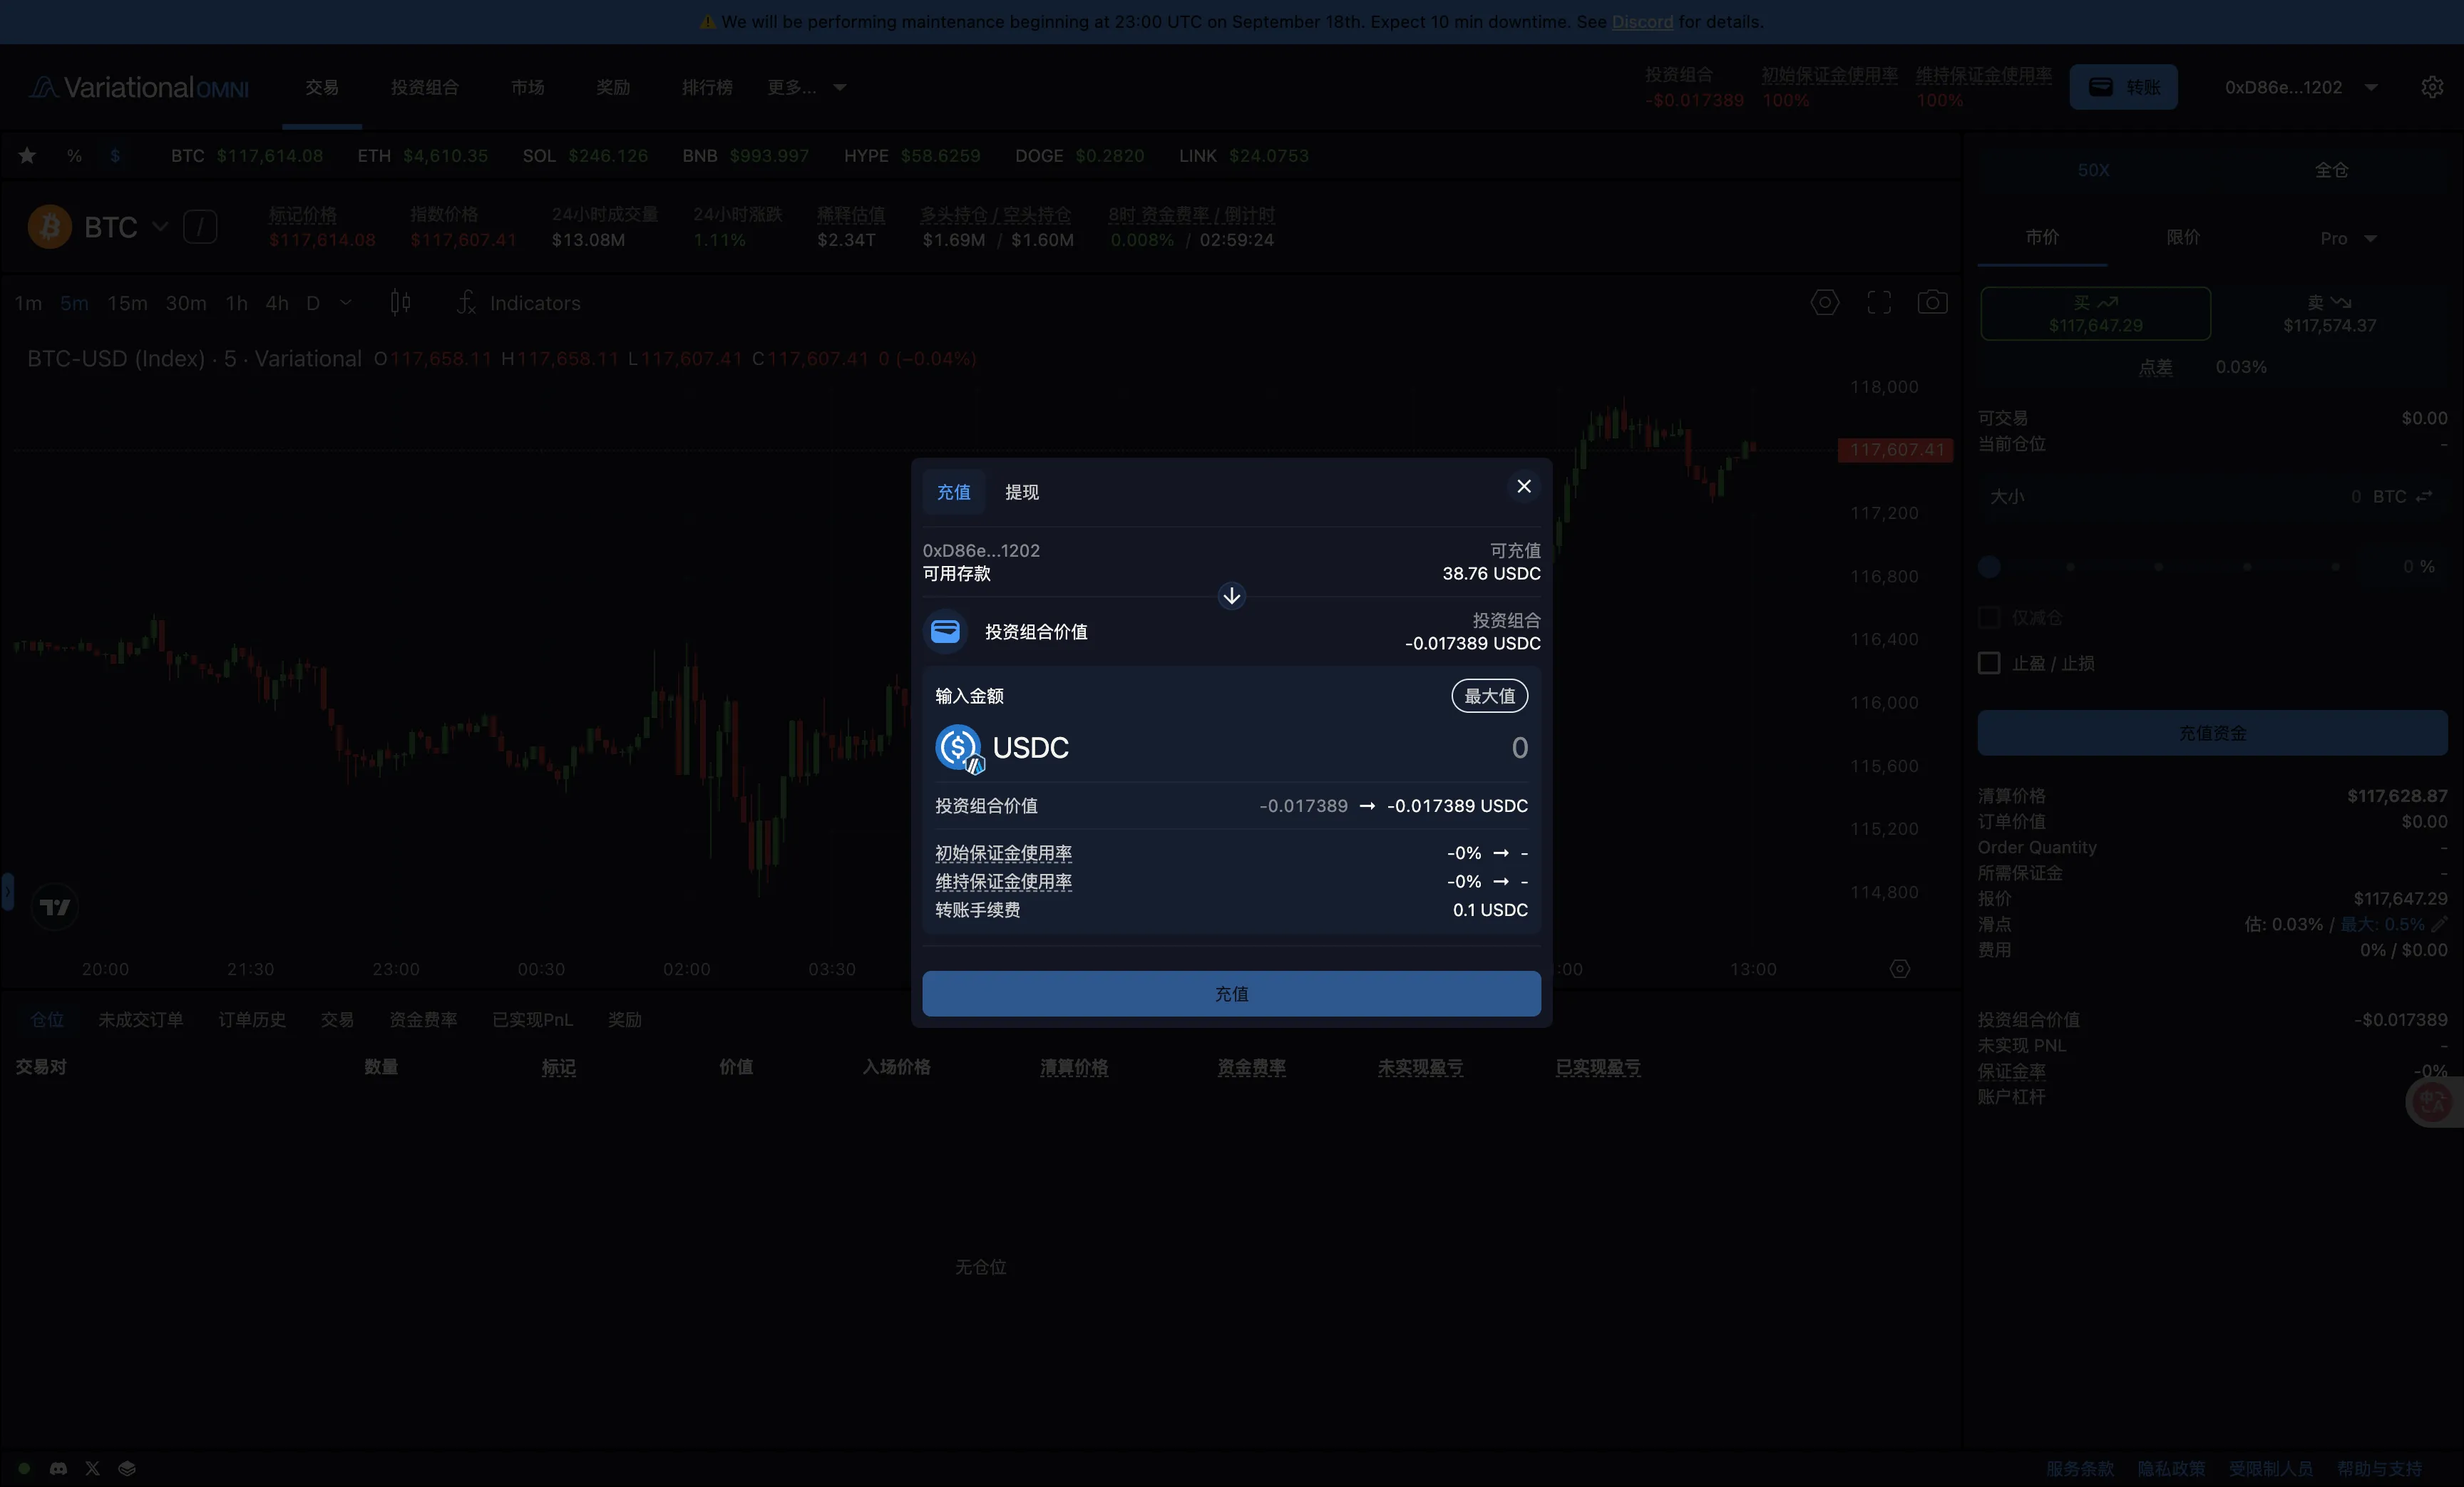Screen dimensions: 2464x1487
Task: Switch to the 提现 withdraw tab
Action: pyautogui.click(x=1021, y=492)
